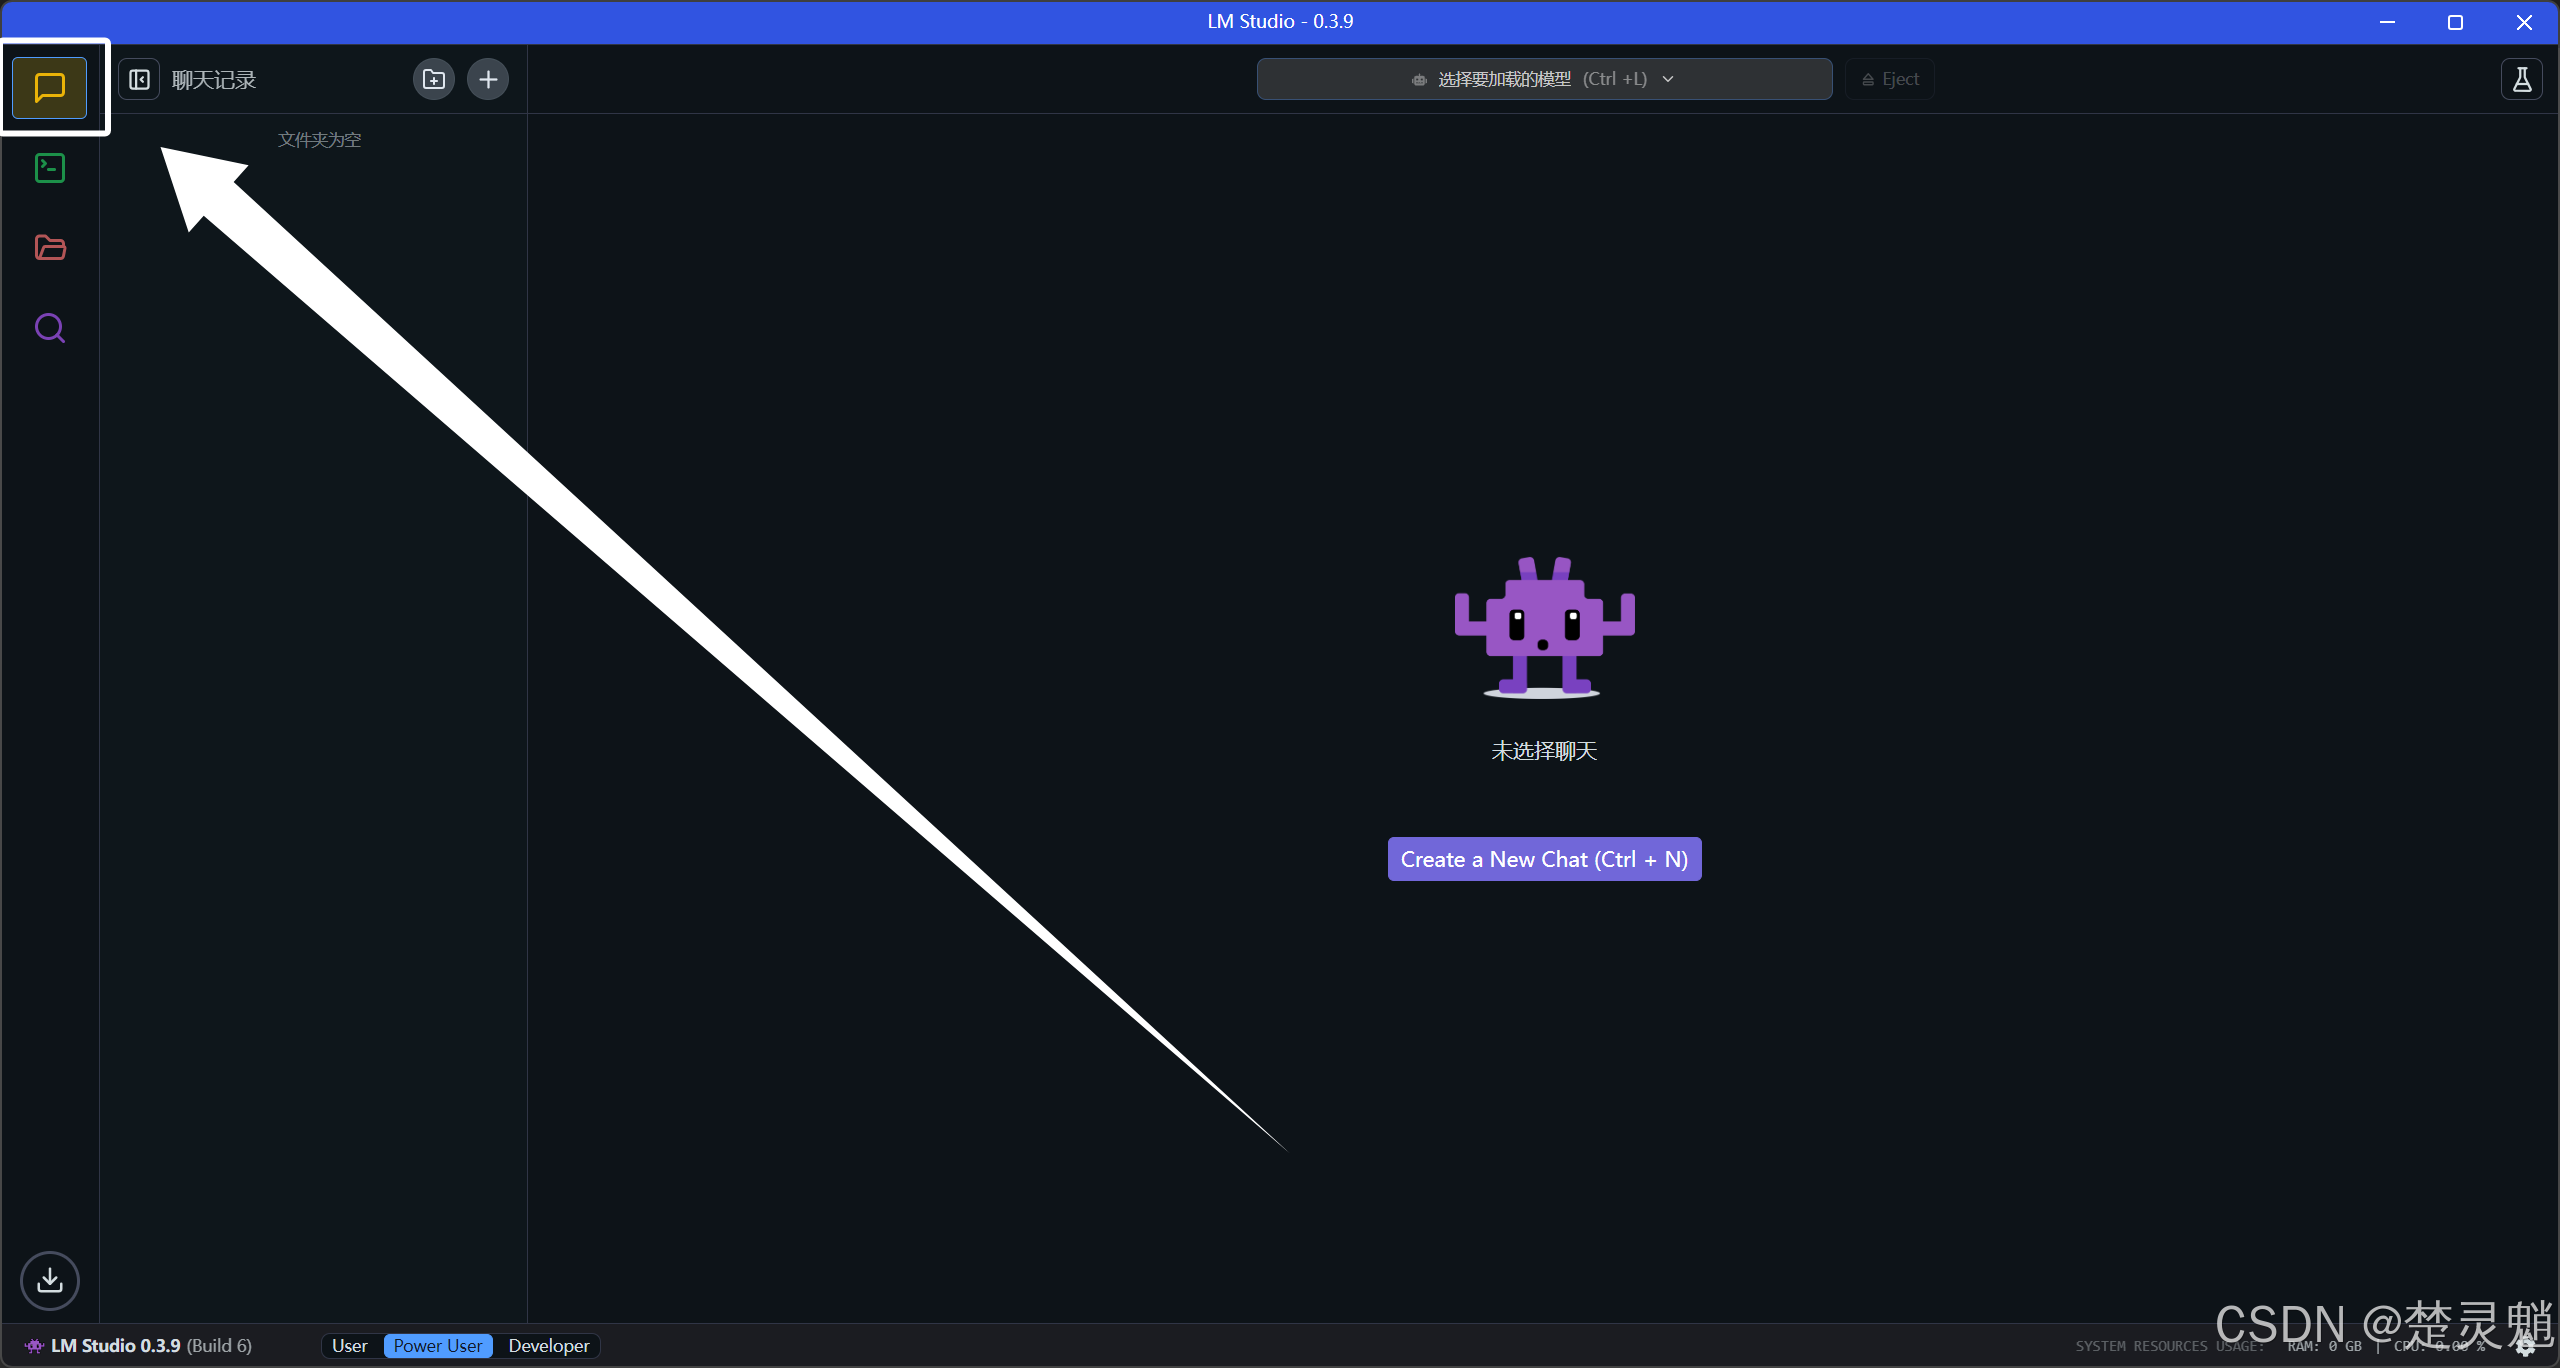Maximize the LM Studio window
Viewport: 2560px width, 1368px height.
(2455, 22)
